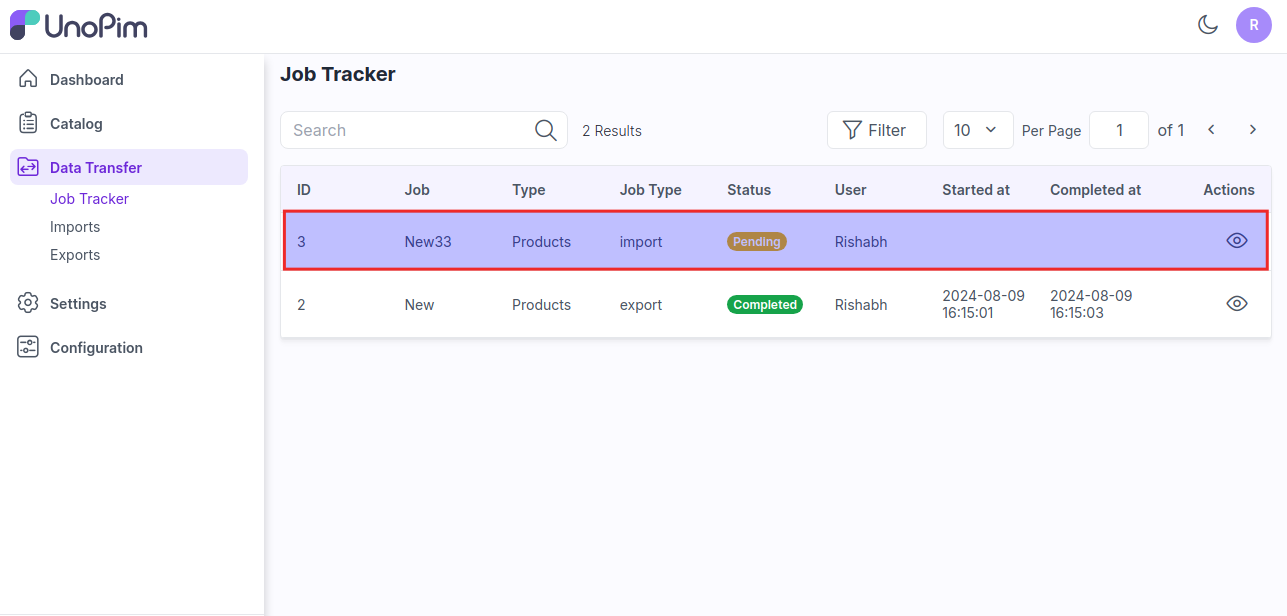The image size is (1287, 616).
Task: Go to next page with the right chevron
Action: coord(1252,130)
